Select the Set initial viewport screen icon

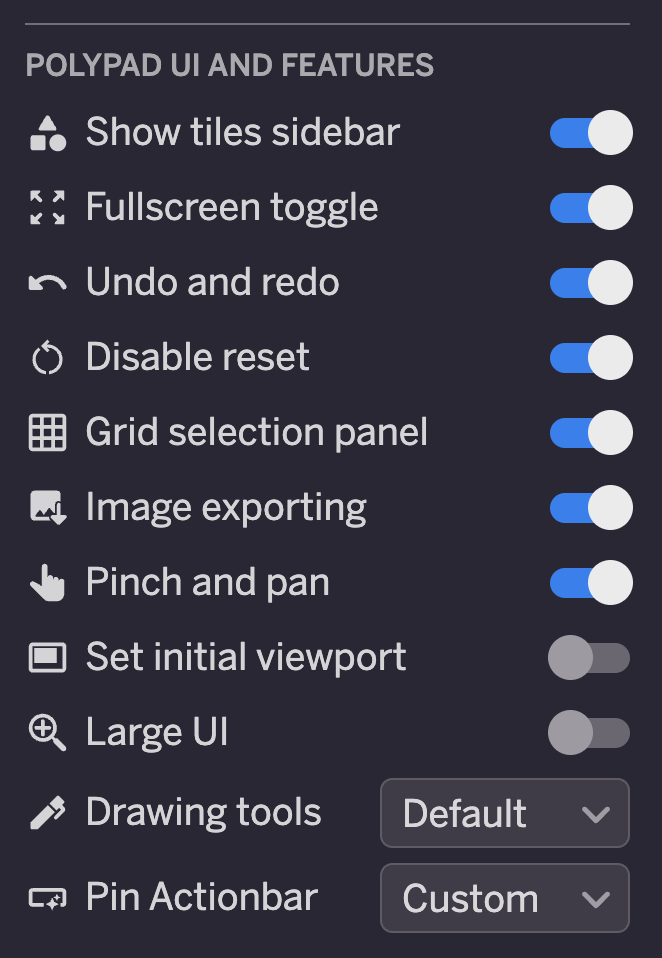click(47, 656)
